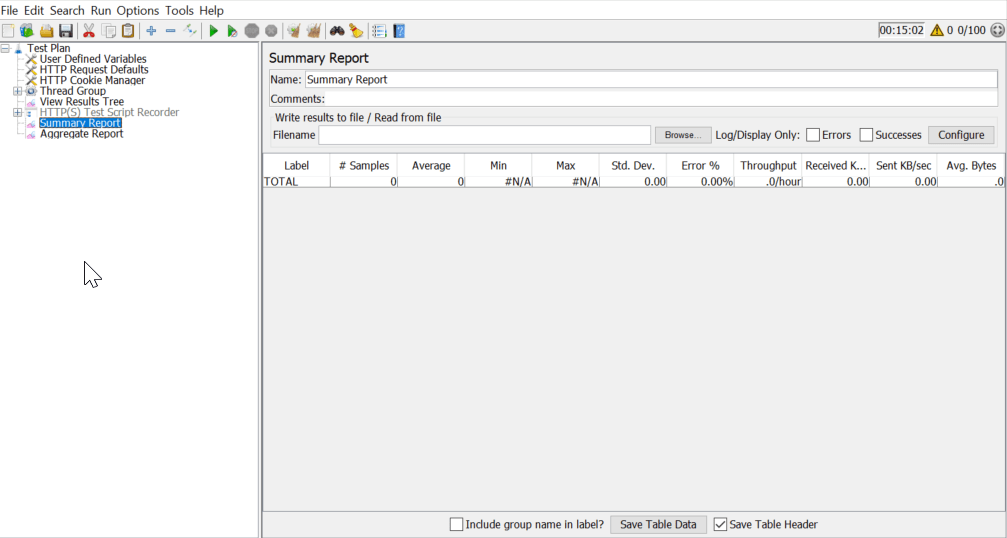The image size is (1007, 538).
Task: Enable the Errors only checkbox
Action: [x=813, y=135]
